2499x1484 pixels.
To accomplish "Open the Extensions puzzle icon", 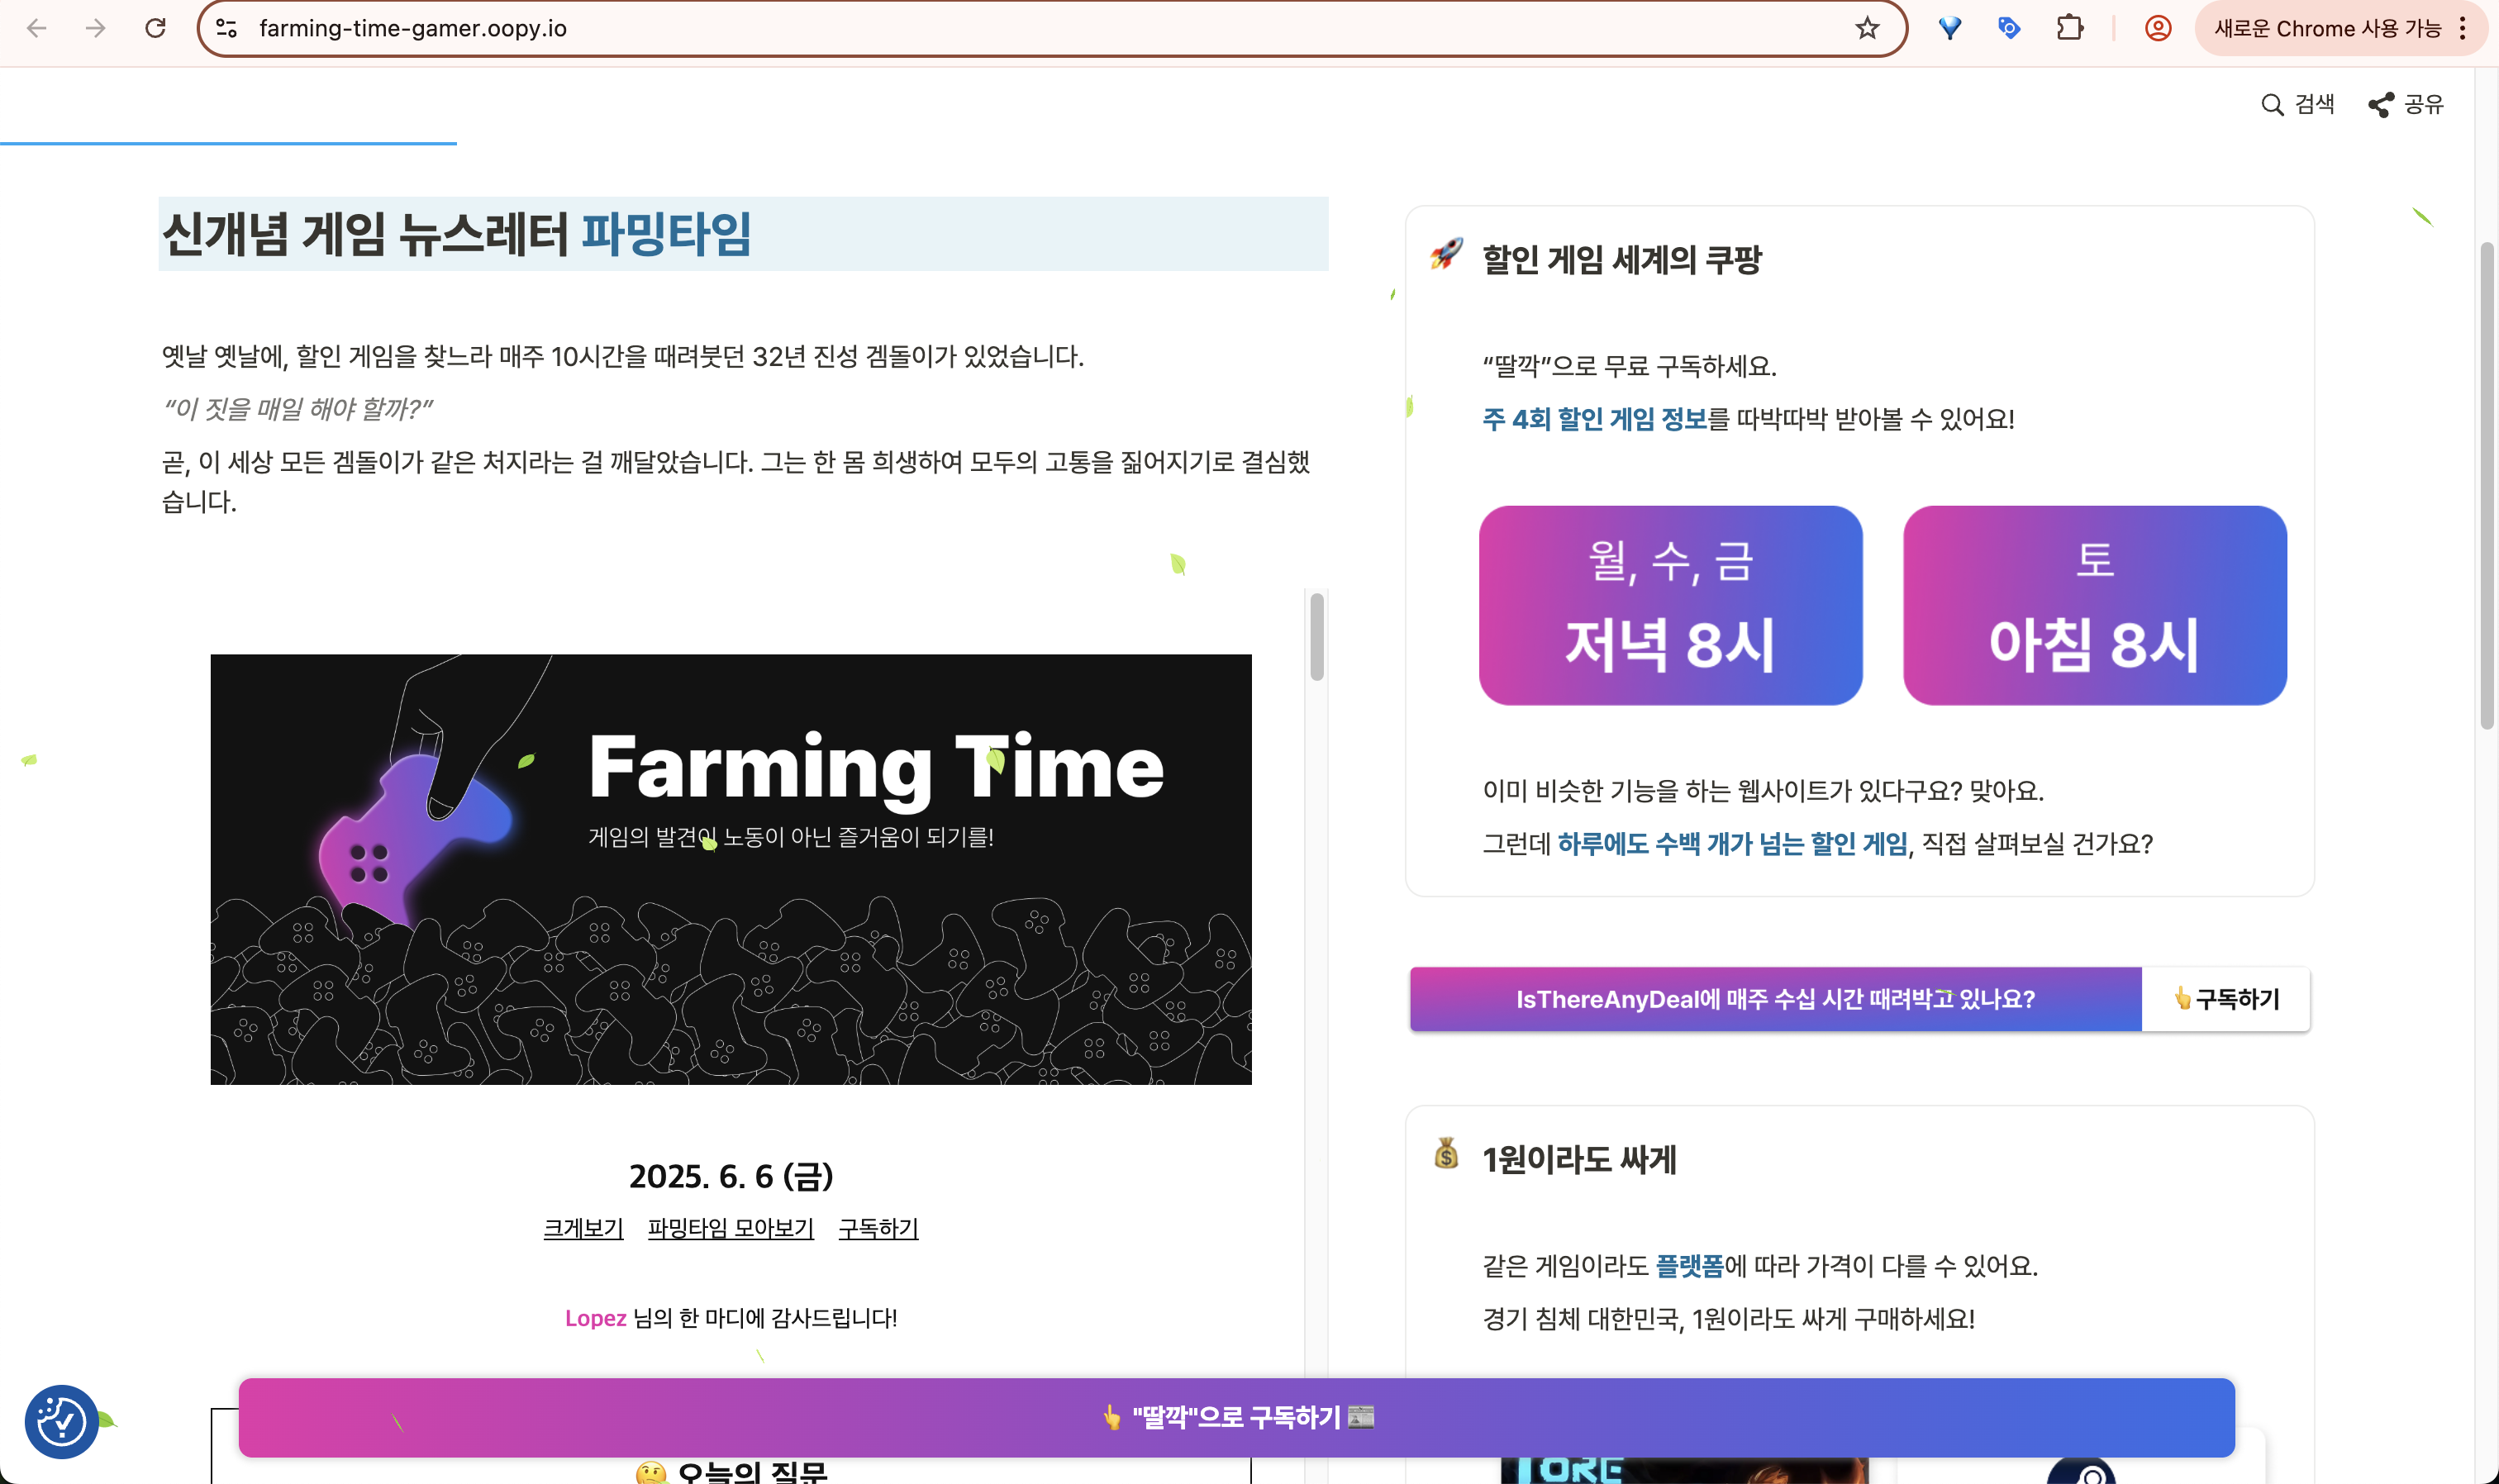I will click(x=2069, y=28).
